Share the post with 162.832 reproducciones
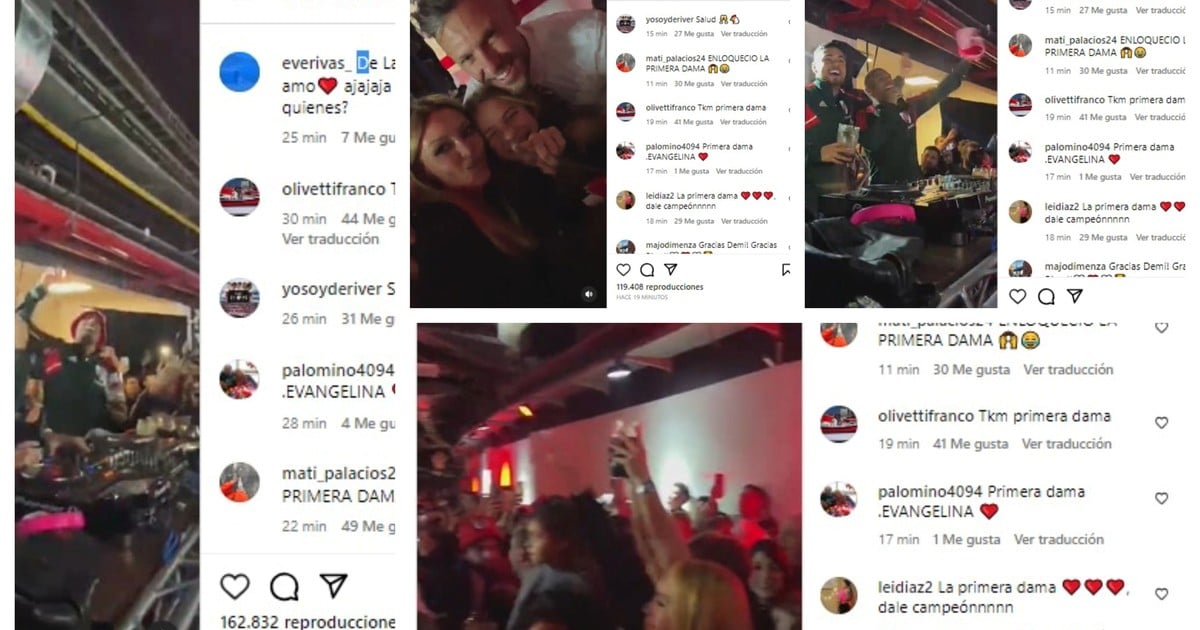 333,586
